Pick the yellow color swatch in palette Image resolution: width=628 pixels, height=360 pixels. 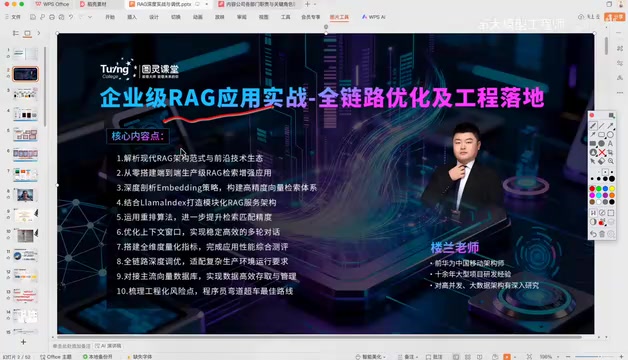coord(612,189)
